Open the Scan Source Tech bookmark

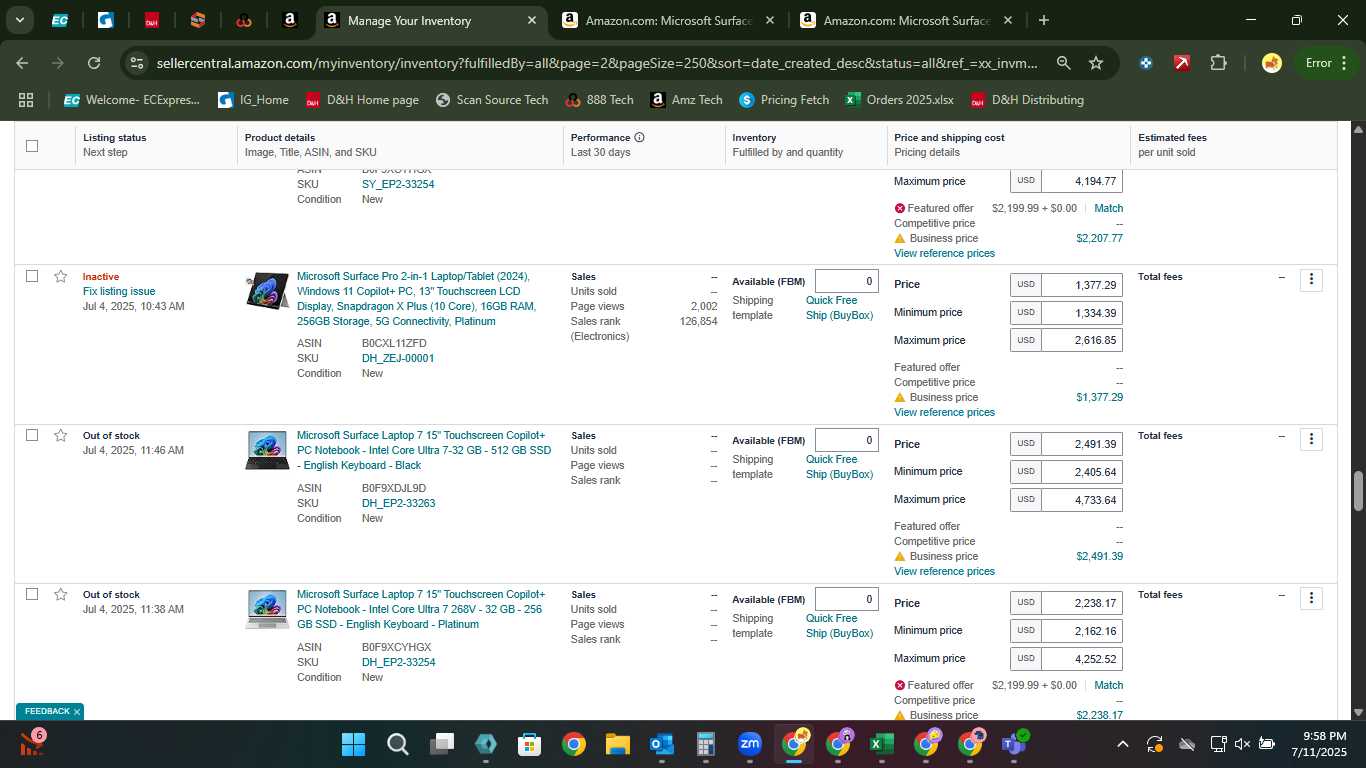pyautogui.click(x=491, y=100)
